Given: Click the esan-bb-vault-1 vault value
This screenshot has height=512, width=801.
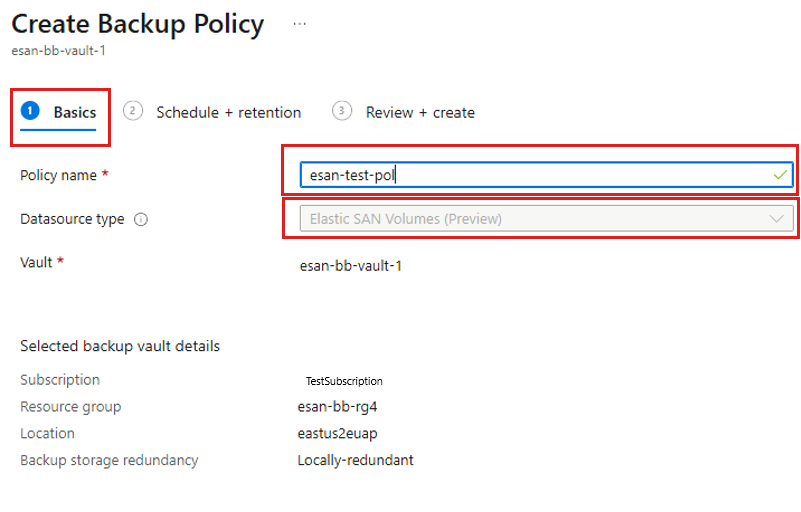Looking at the screenshot, I should point(350,266).
